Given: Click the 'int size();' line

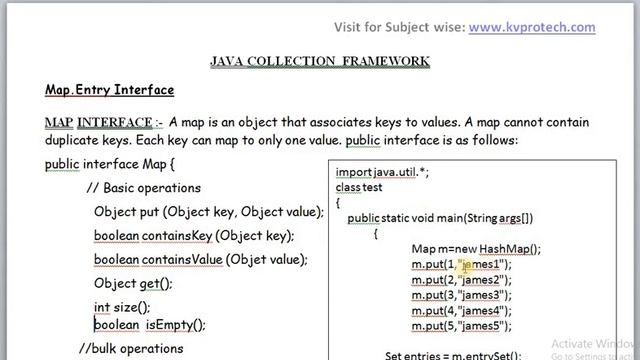Looking at the screenshot, I should coord(122,307).
